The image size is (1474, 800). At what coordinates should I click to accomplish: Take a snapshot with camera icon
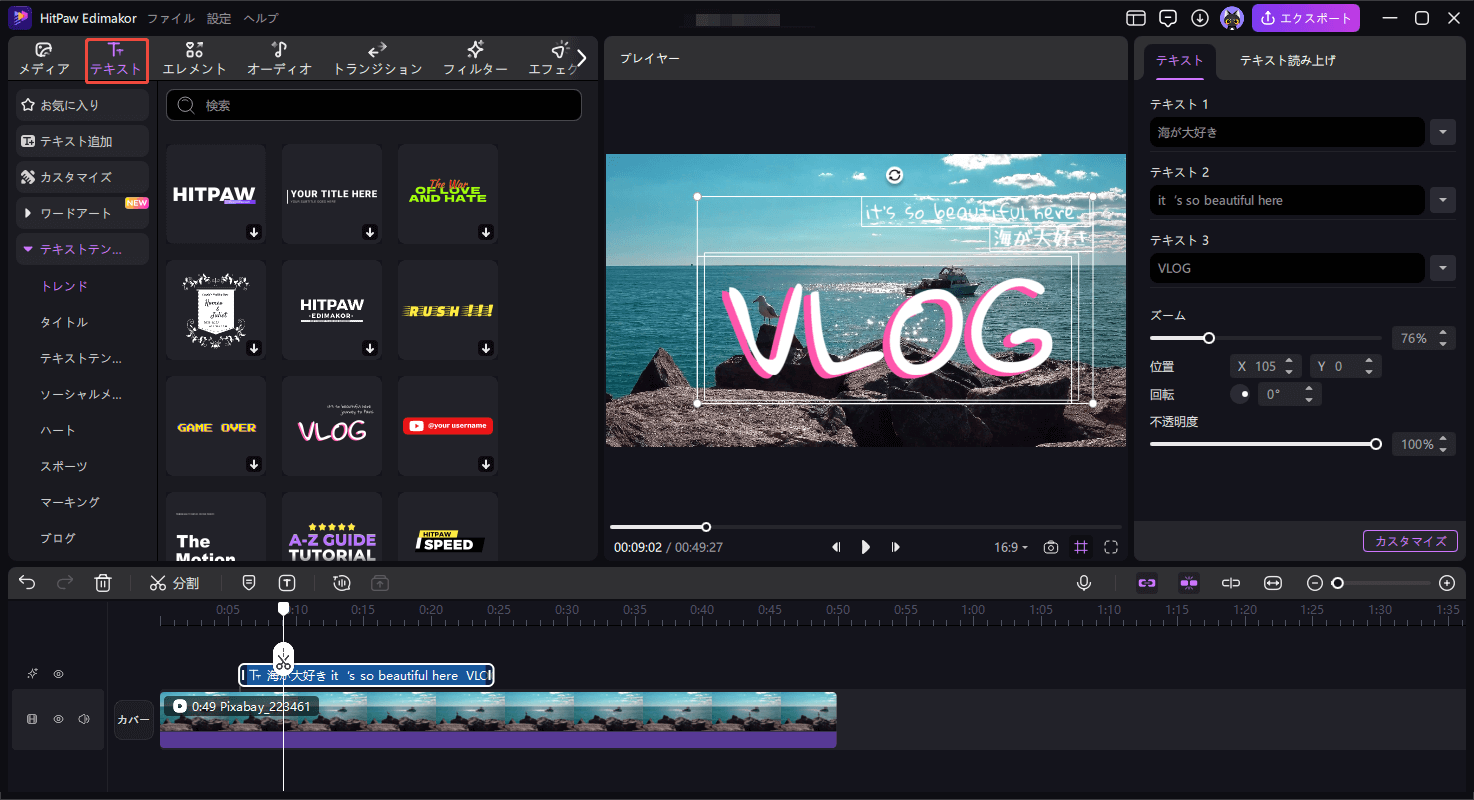pyautogui.click(x=1051, y=547)
